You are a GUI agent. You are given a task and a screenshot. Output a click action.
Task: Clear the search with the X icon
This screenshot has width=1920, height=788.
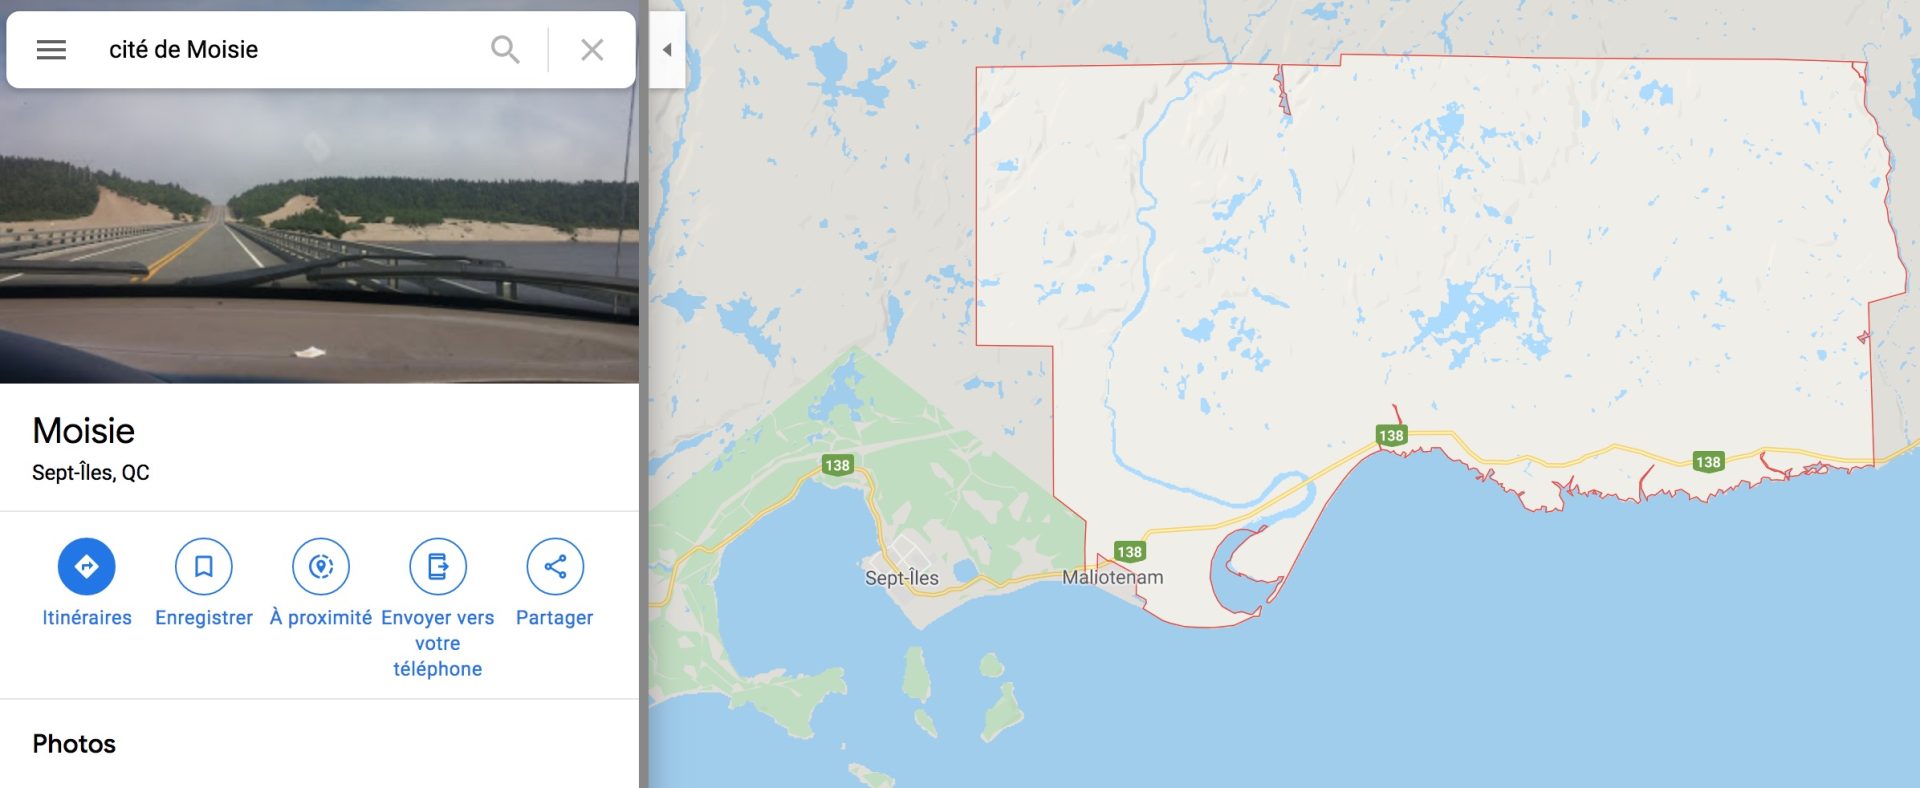click(592, 49)
